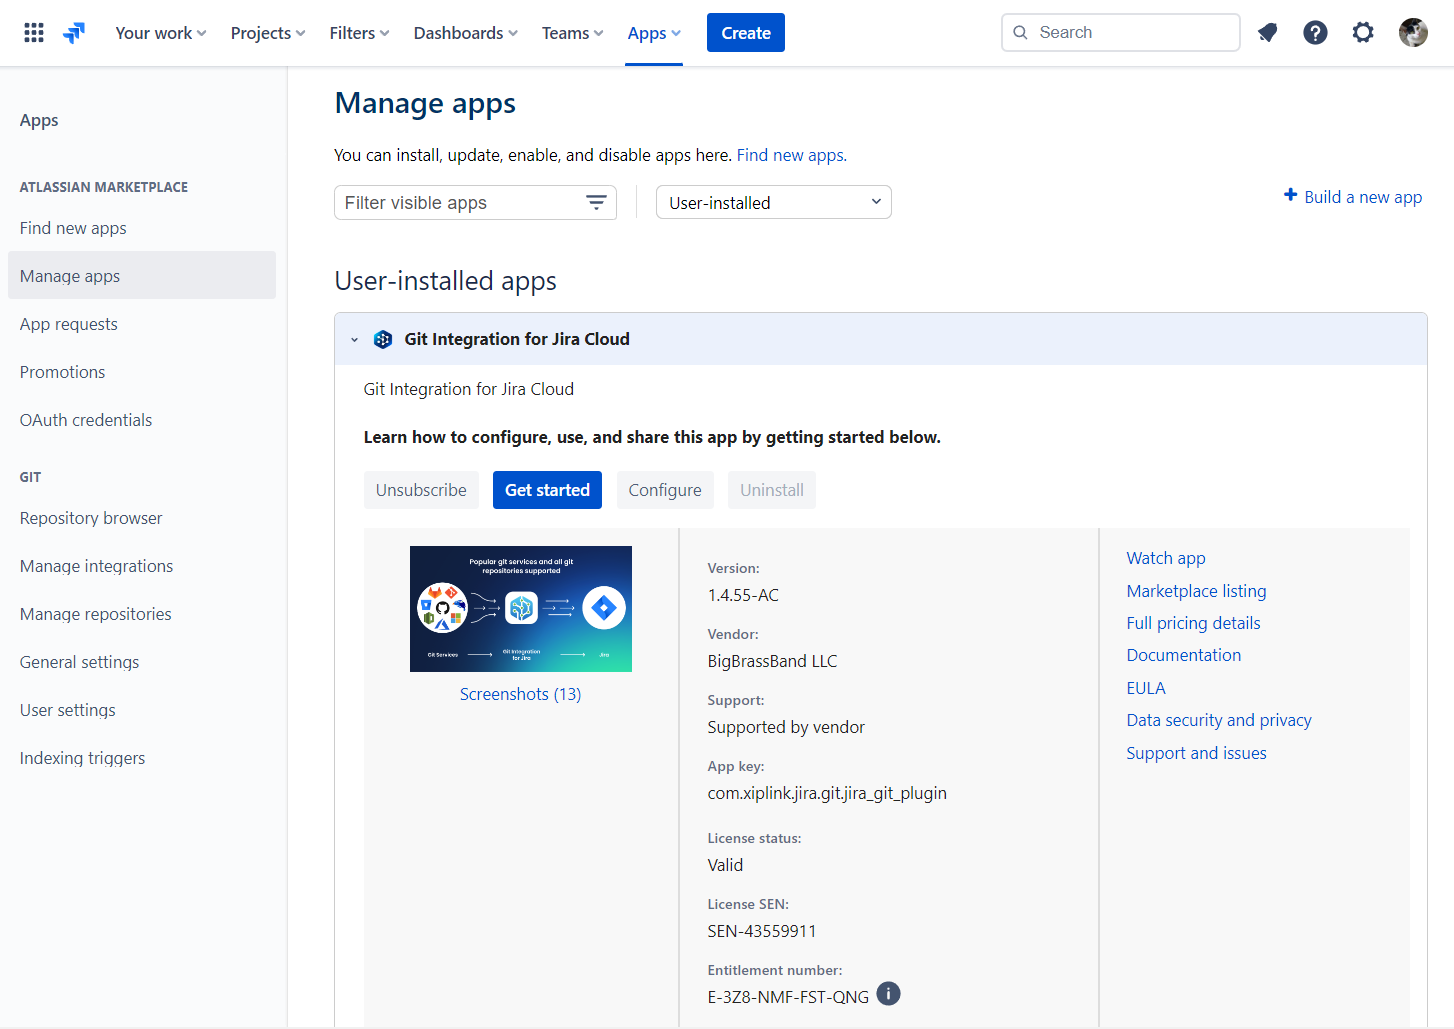The width and height of the screenshot is (1454, 1029).
Task: Expand the Dashboards menu
Action: (x=466, y=33)
